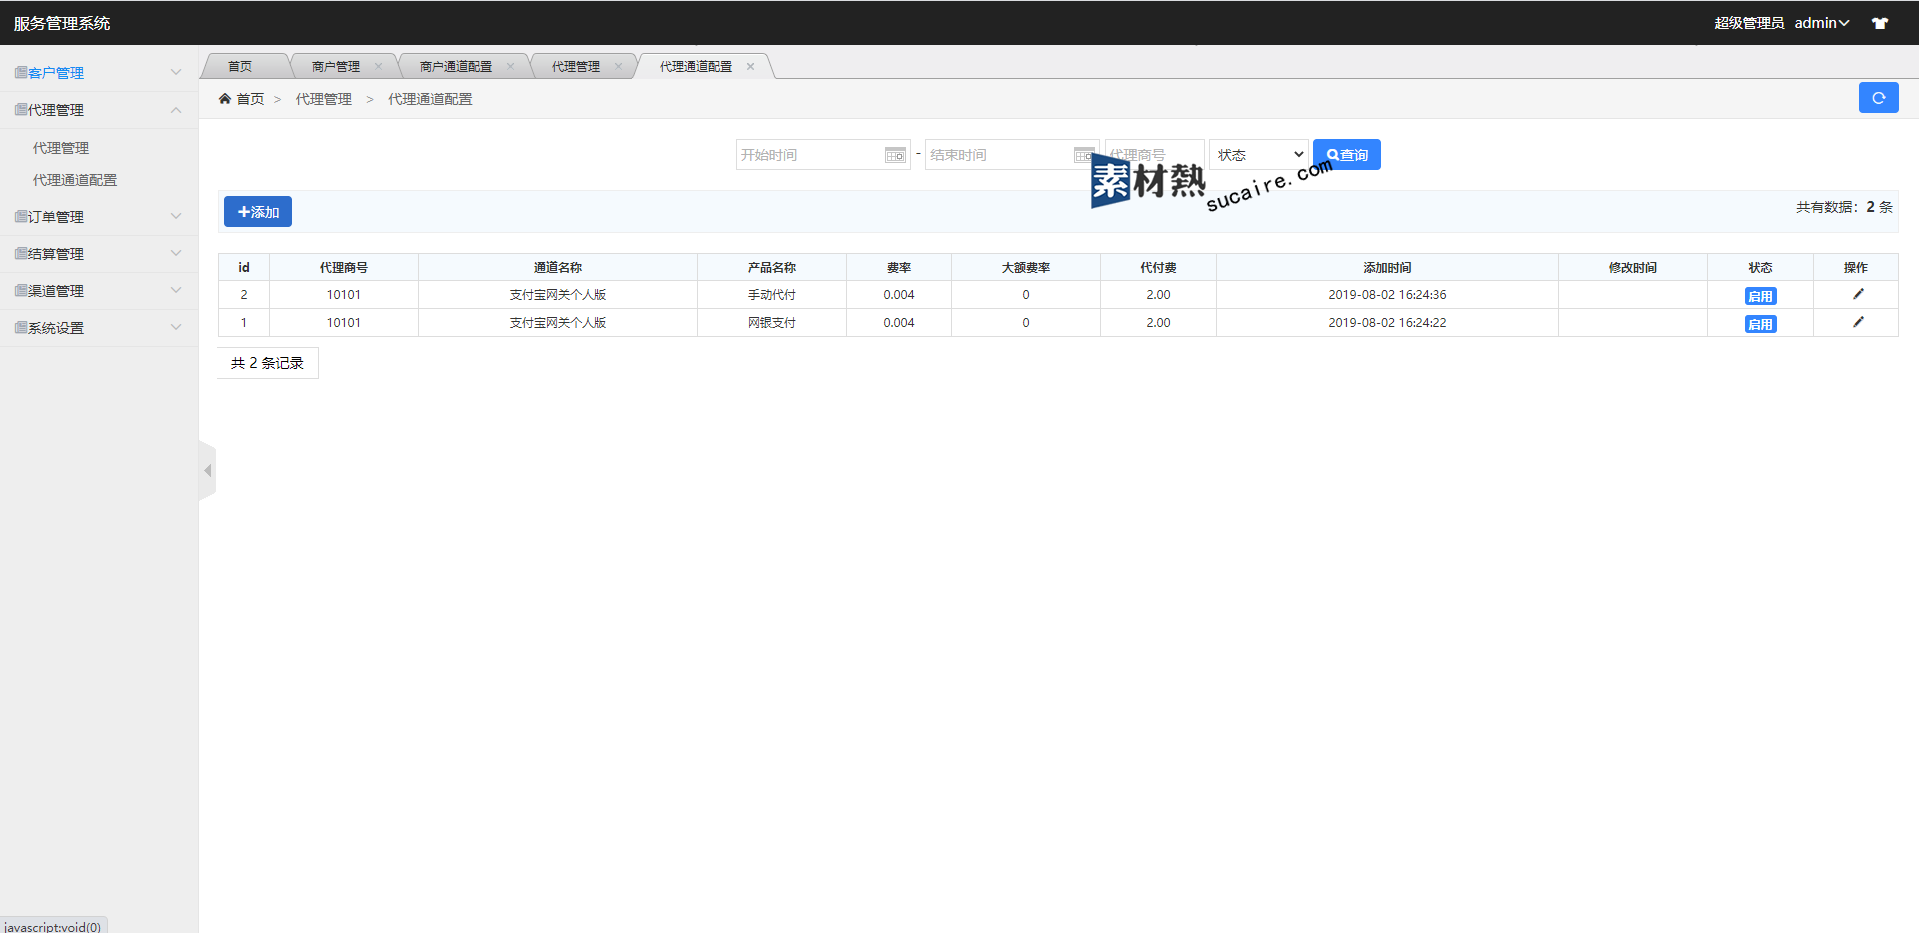Close the 商户通道配置 tab
Screen dimensions: 1919x933
pyautogui.click(x=510, y=66)
